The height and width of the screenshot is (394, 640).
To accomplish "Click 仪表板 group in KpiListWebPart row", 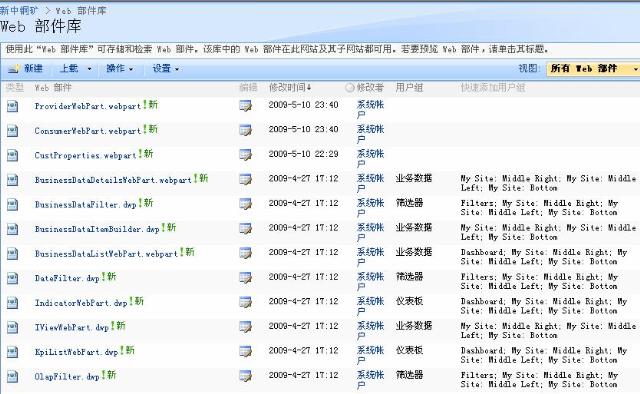I will pos(409,350).
